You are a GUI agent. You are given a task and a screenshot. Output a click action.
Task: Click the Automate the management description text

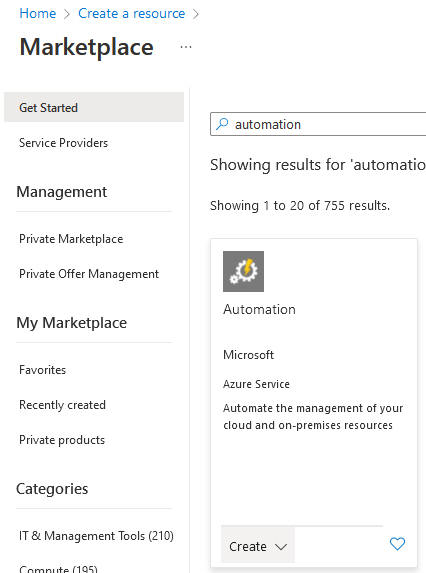313,417
